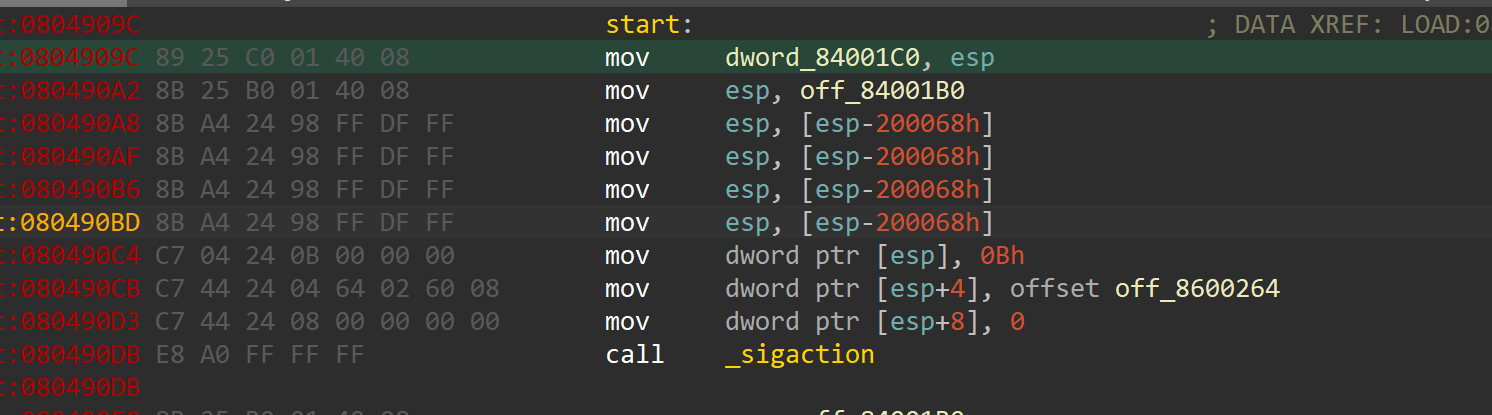The width and height of the screenshot is (1492, 415).
Task: Click the mov mnemonic at address 080490B6
Action: (x=627, y=190)
